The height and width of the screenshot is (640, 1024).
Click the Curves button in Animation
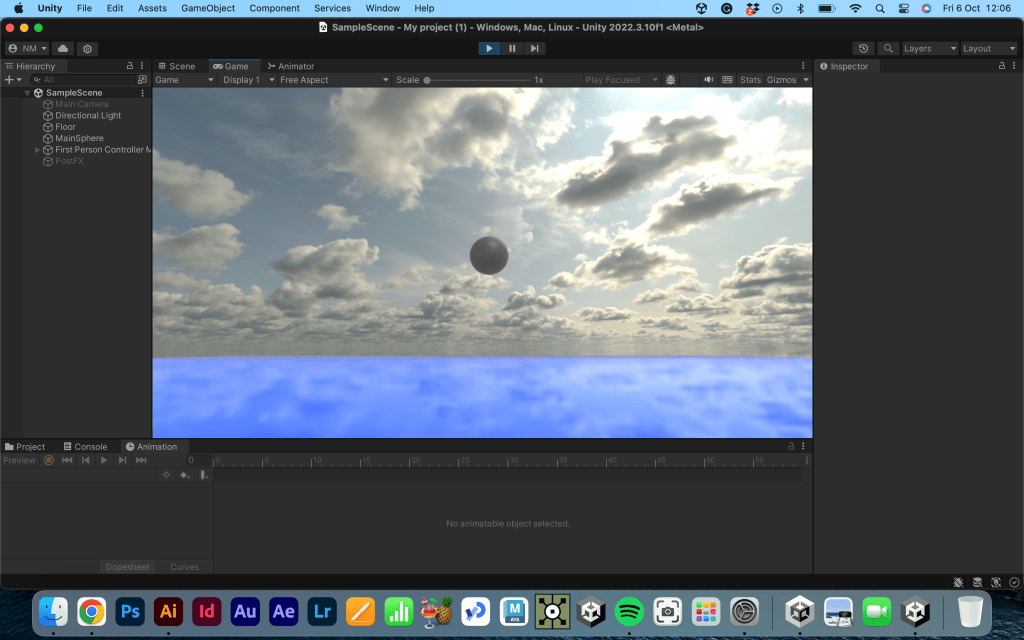(x=184, y=567)
